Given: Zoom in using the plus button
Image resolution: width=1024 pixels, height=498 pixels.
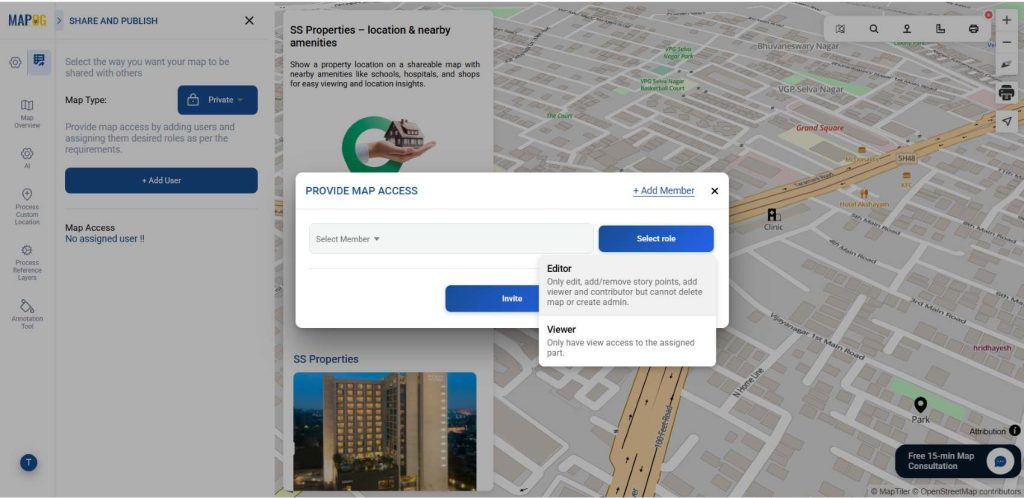Looking at the screenshot, I should click(1006, 20).
